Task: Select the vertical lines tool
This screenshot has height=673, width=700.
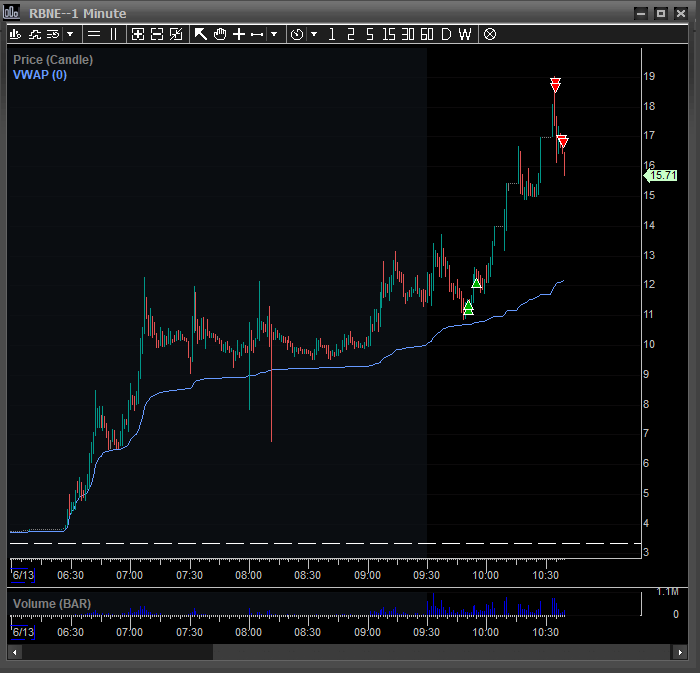Action: click(113, 34)
